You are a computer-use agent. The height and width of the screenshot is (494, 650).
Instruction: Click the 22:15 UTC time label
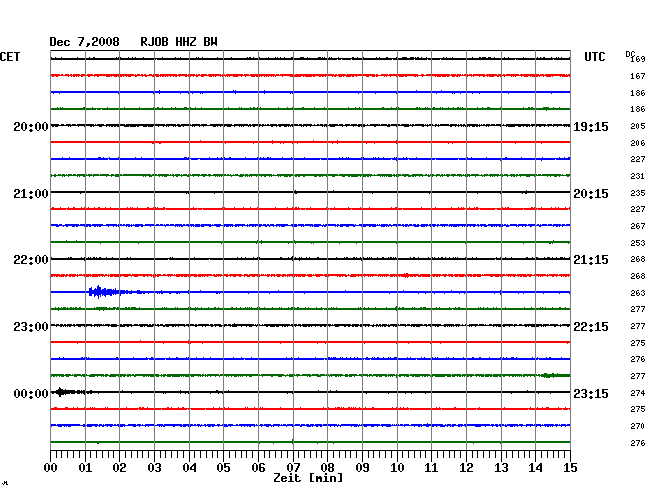pyautogui.click(x=591, y=327)
